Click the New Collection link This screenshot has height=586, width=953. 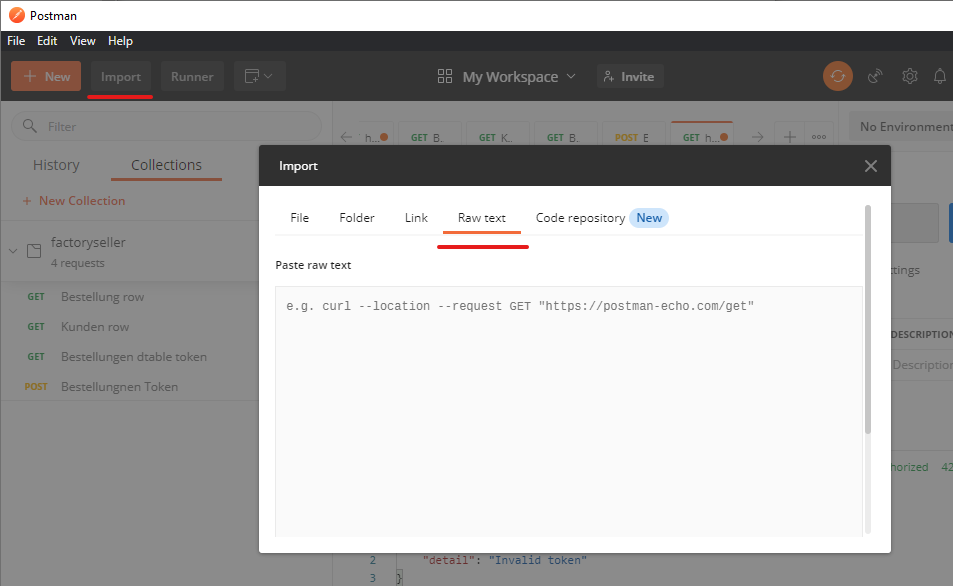point(74,201)
